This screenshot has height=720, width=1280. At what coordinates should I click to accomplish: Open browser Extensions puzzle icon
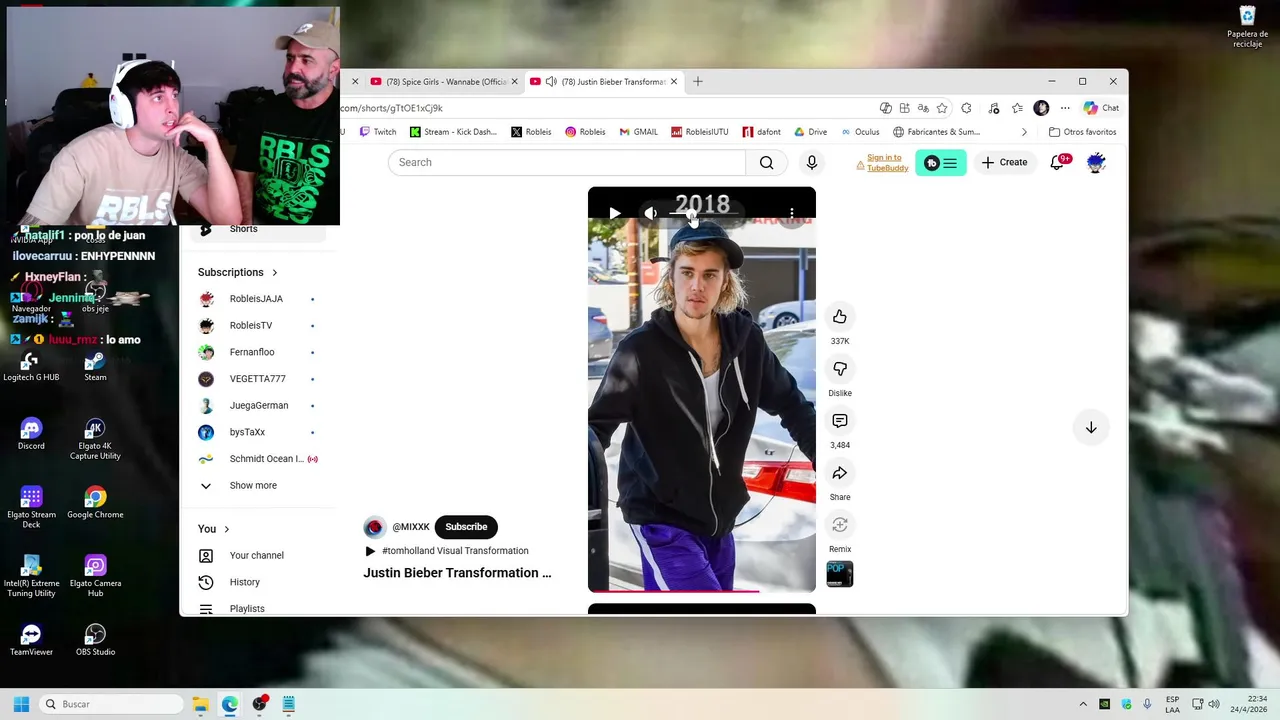[966, 108]
